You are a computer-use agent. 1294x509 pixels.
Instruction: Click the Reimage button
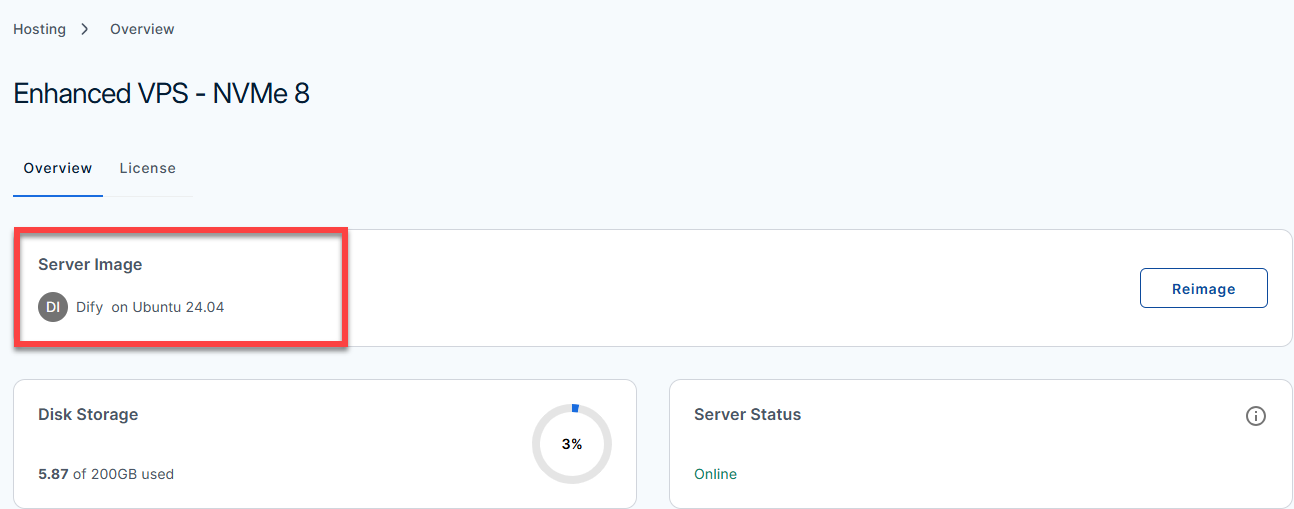[x=1204, y=288]
